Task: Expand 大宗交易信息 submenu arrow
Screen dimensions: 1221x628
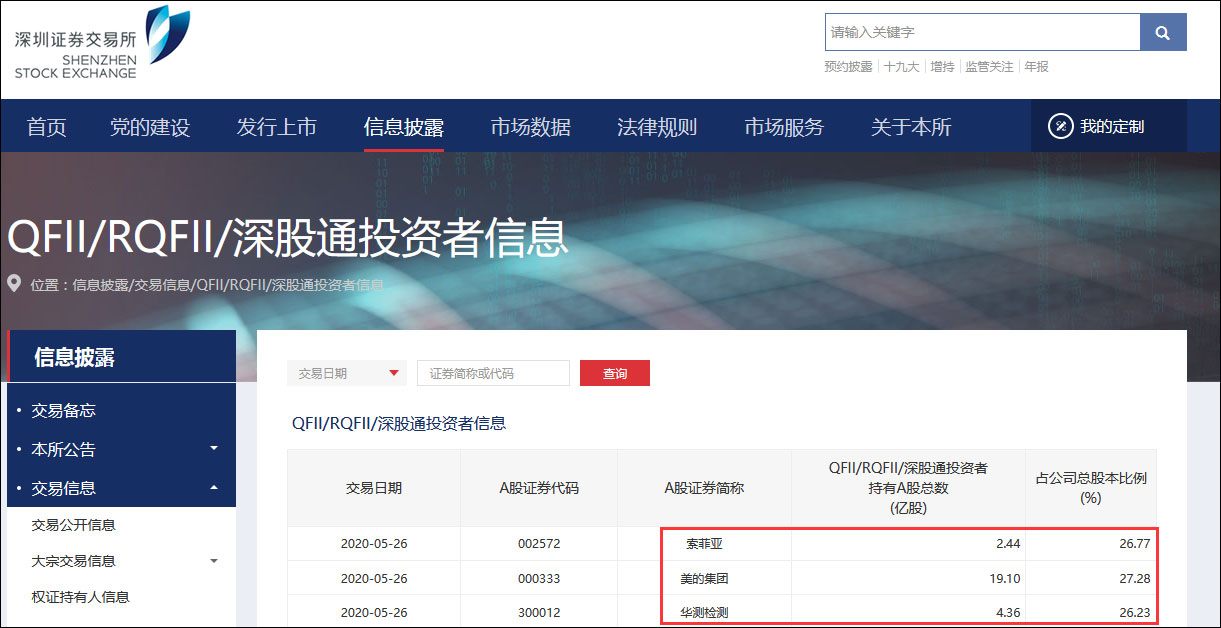Action: coord(213,561)
